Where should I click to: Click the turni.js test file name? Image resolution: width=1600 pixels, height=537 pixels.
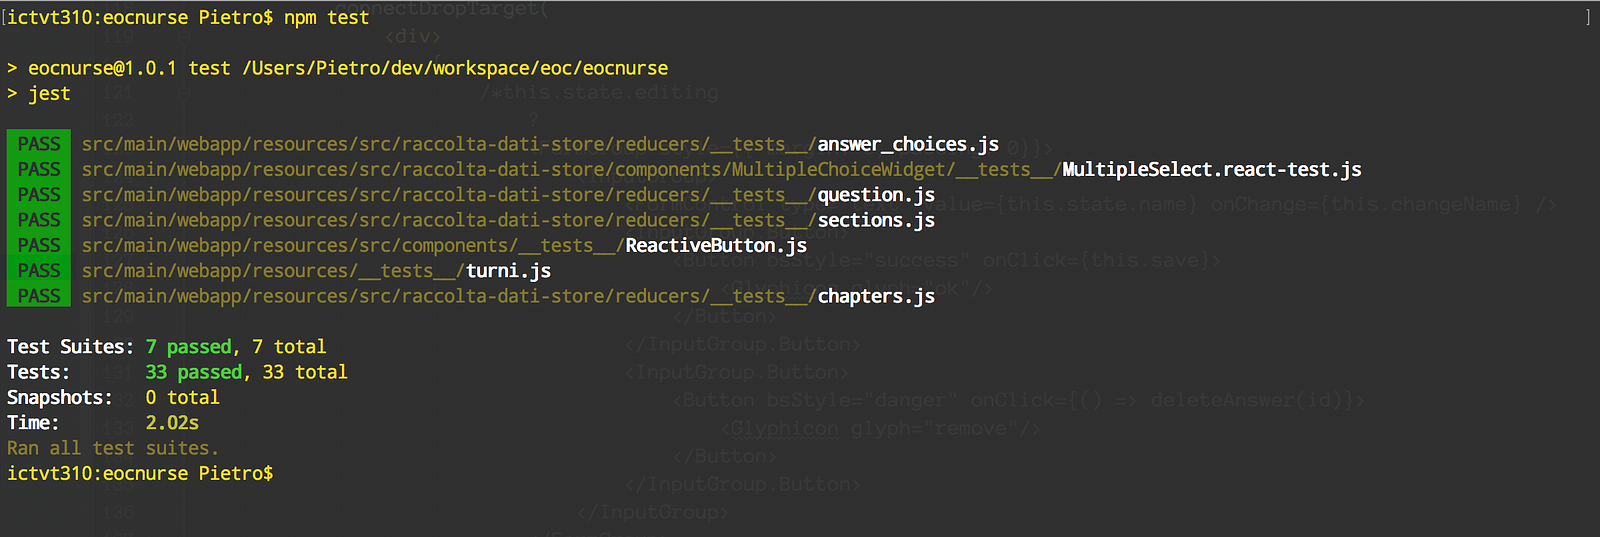[x=508, y=271]
